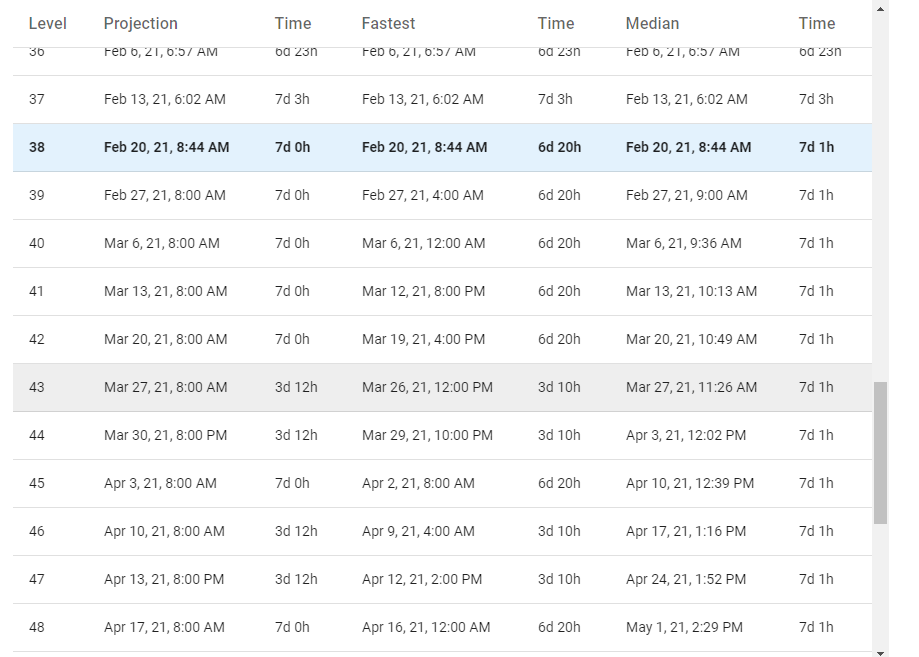
Task: Click the Median column header
Action: coord(652,23)
